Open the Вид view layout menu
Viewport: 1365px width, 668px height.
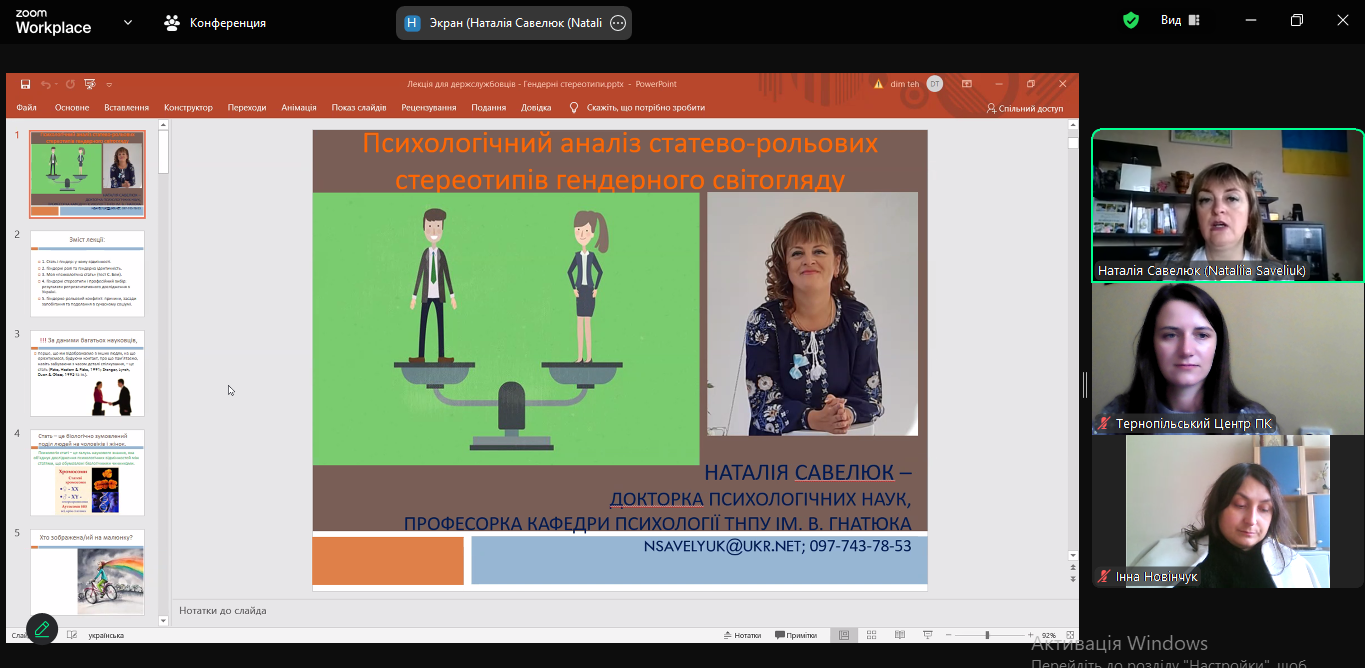1180,21
